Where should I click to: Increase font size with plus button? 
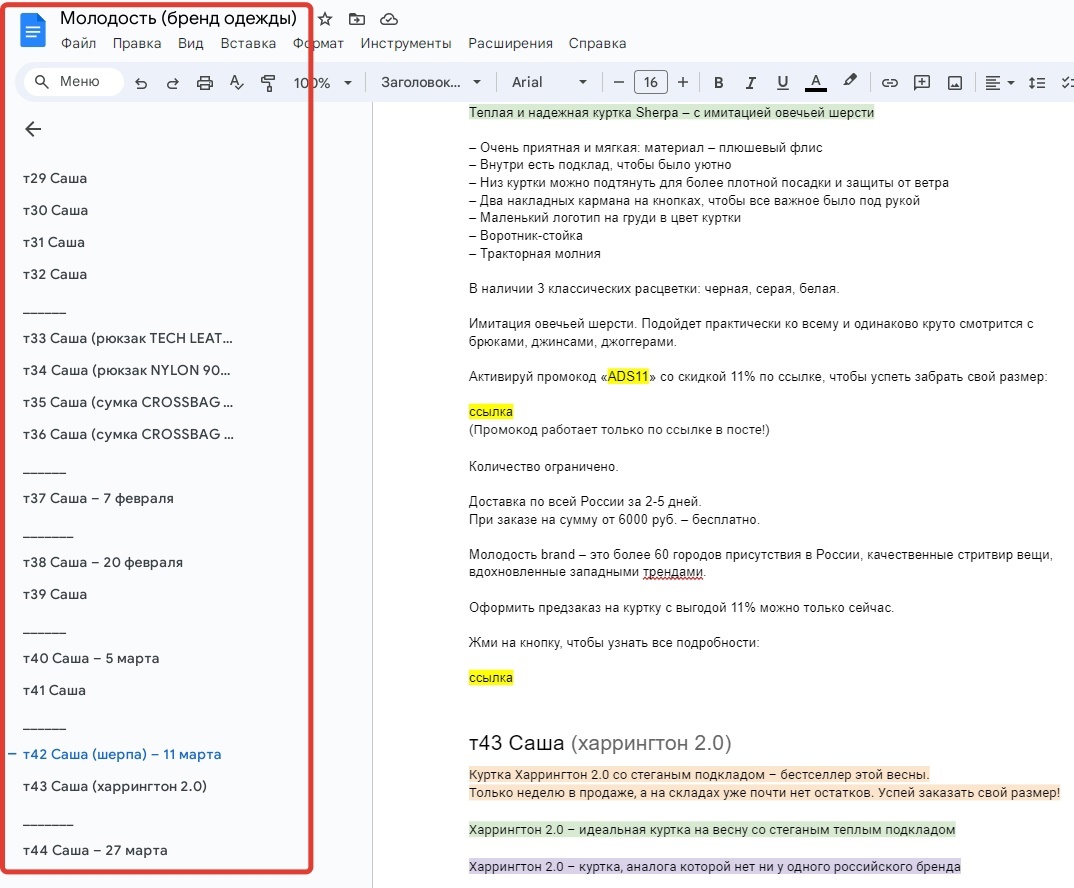pyautogui.click(x=683, y=82)
